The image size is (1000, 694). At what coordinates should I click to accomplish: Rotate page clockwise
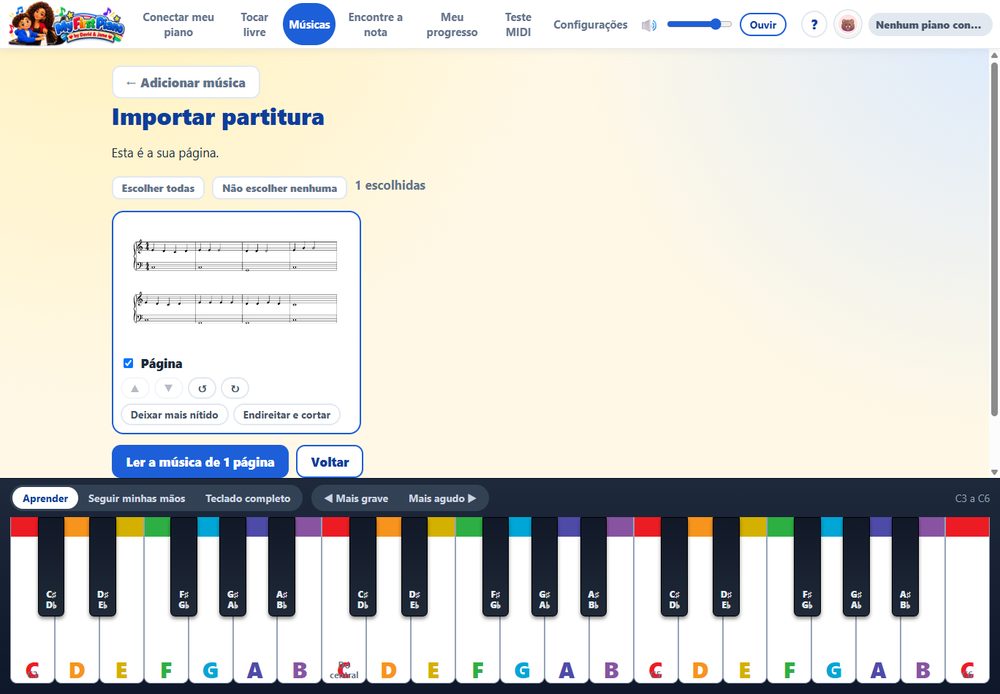click(235, 388)
